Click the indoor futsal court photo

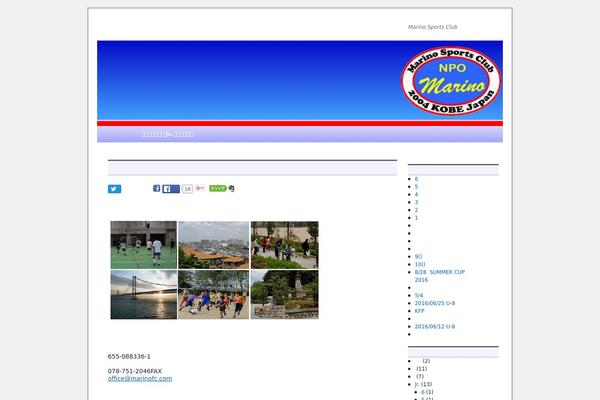point(144,245)
